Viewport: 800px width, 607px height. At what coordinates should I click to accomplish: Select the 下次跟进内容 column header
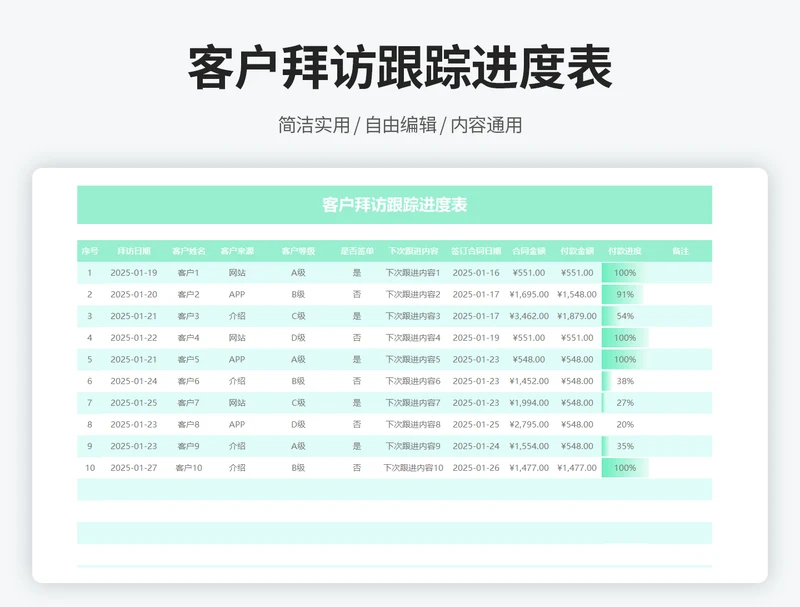(x=413, y=251)
